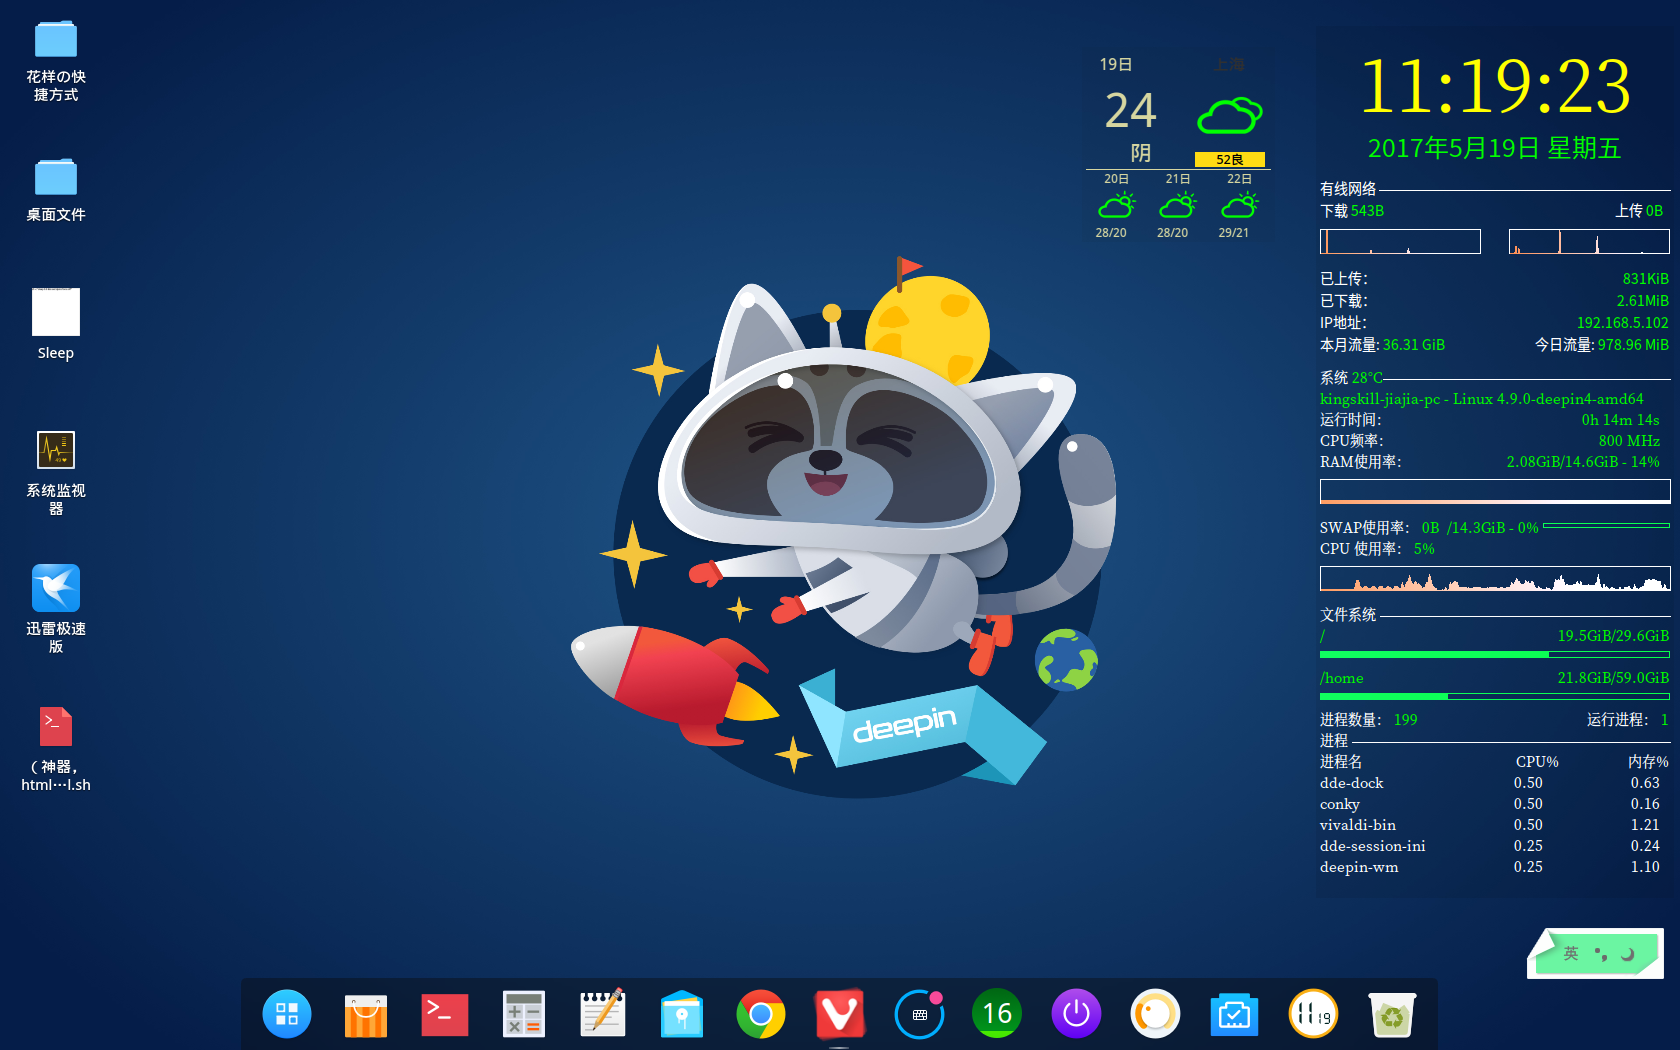Toggle punctuation mode in the input method bar
This screenshot has width=1680, height=1050.
point(1601,954)
